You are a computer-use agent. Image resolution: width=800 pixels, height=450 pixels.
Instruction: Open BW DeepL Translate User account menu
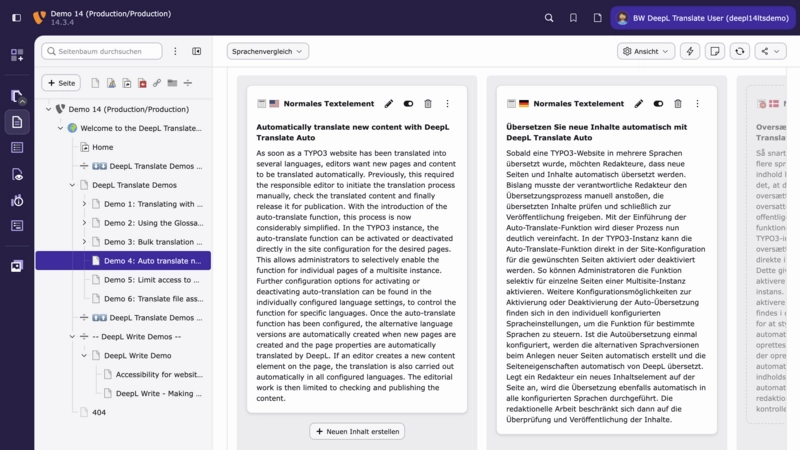pyautogui.click(x=703, y=18)
